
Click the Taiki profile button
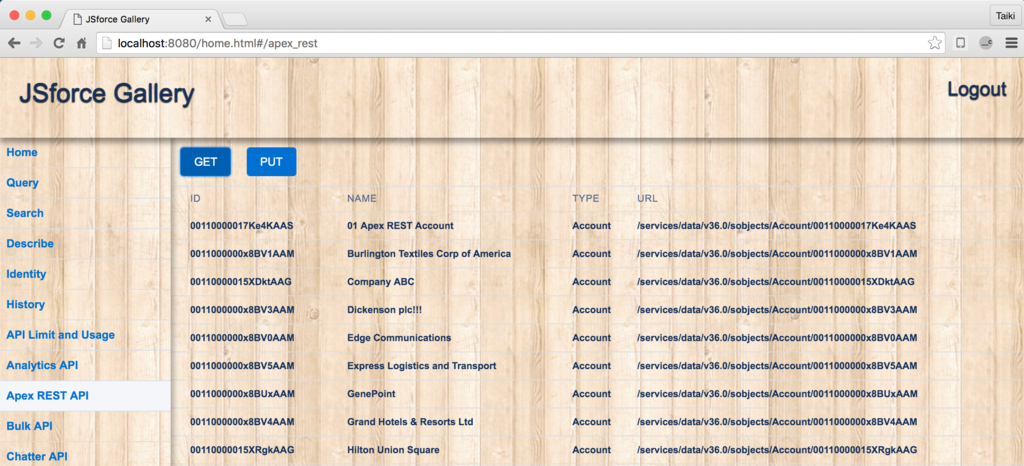[x=1005, y=15]
